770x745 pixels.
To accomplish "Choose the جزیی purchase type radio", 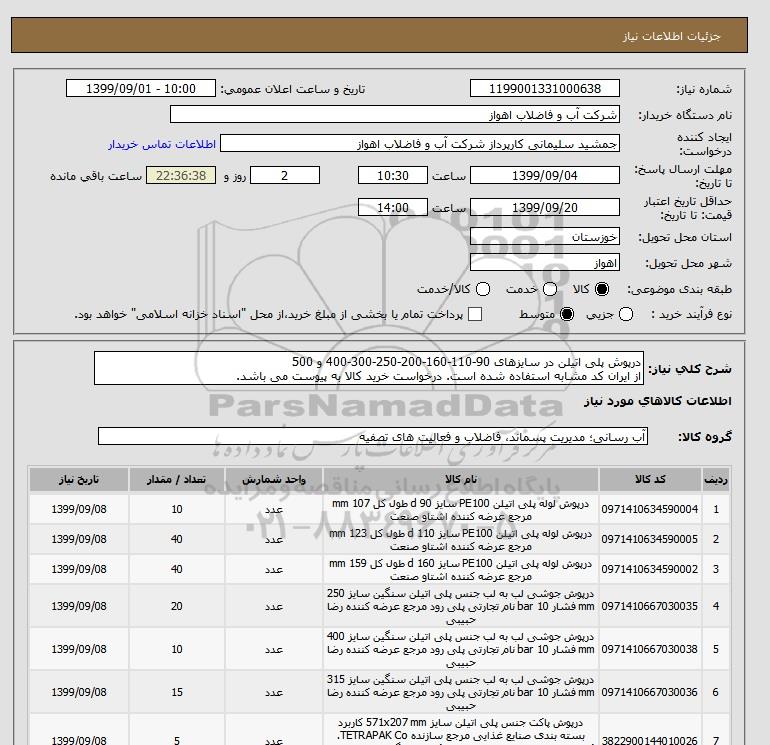I will tap(626, 314).
